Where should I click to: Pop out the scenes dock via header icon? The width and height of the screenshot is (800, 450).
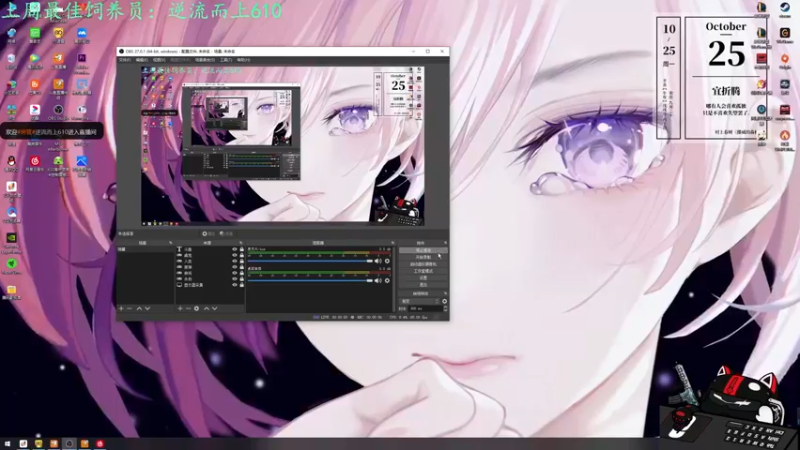coord(170,243)
